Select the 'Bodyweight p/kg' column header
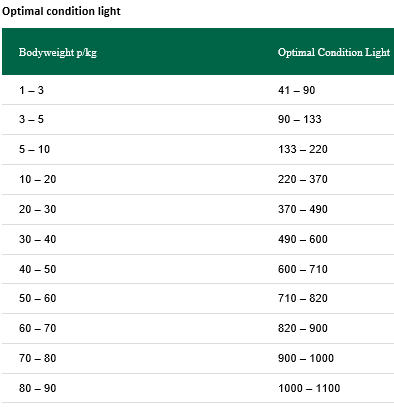This screenshot has height=411, width=394. 58,52
